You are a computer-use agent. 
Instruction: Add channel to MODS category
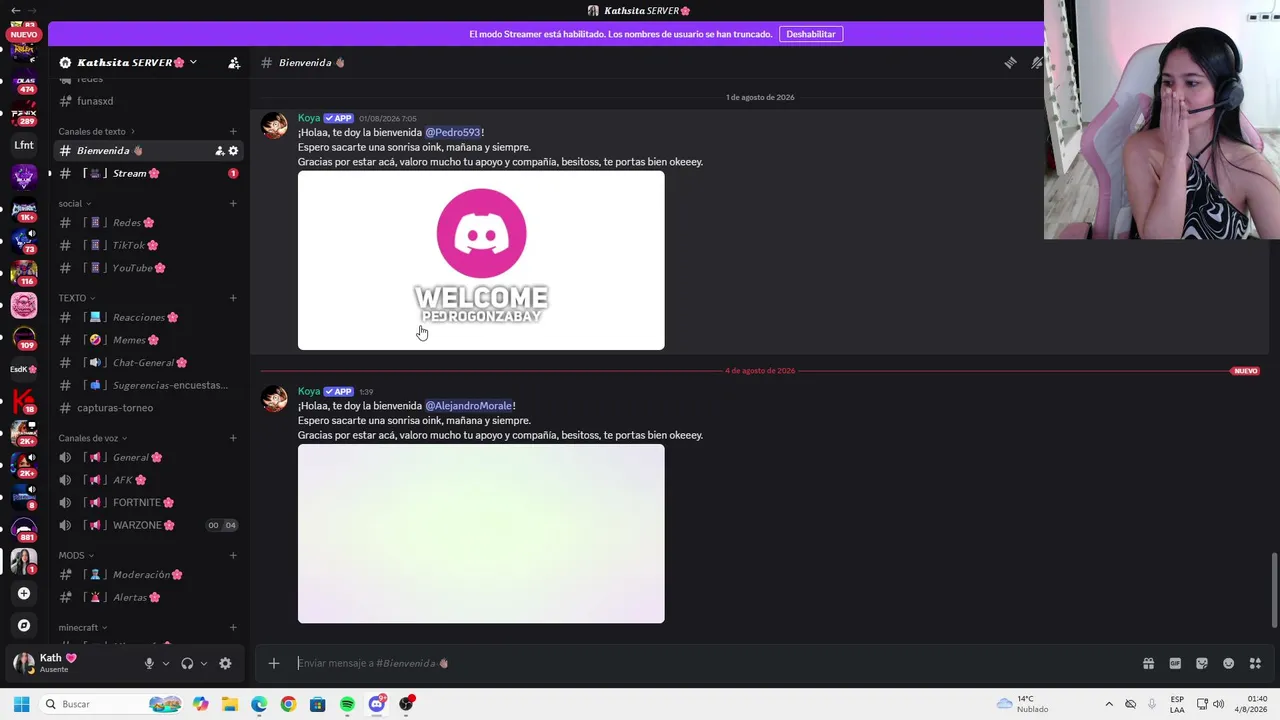pos(233,556)
